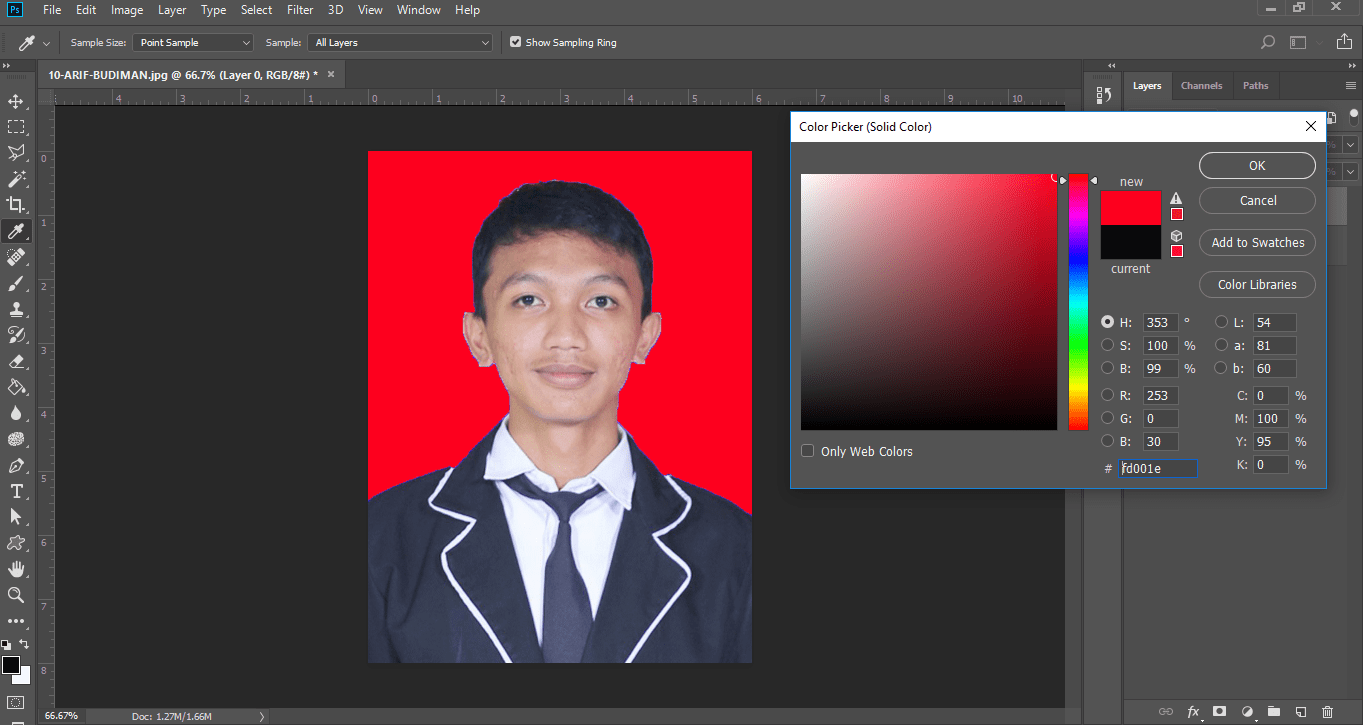This screenshot has height=725, width=1363.
Task: Open the Sample: All Layers dropdown
Action: point(399,42)
